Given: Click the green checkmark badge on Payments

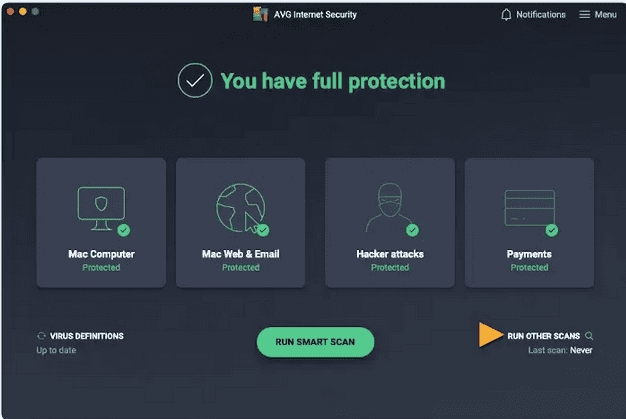Looking at the screenshot, I should pos(552,230).
